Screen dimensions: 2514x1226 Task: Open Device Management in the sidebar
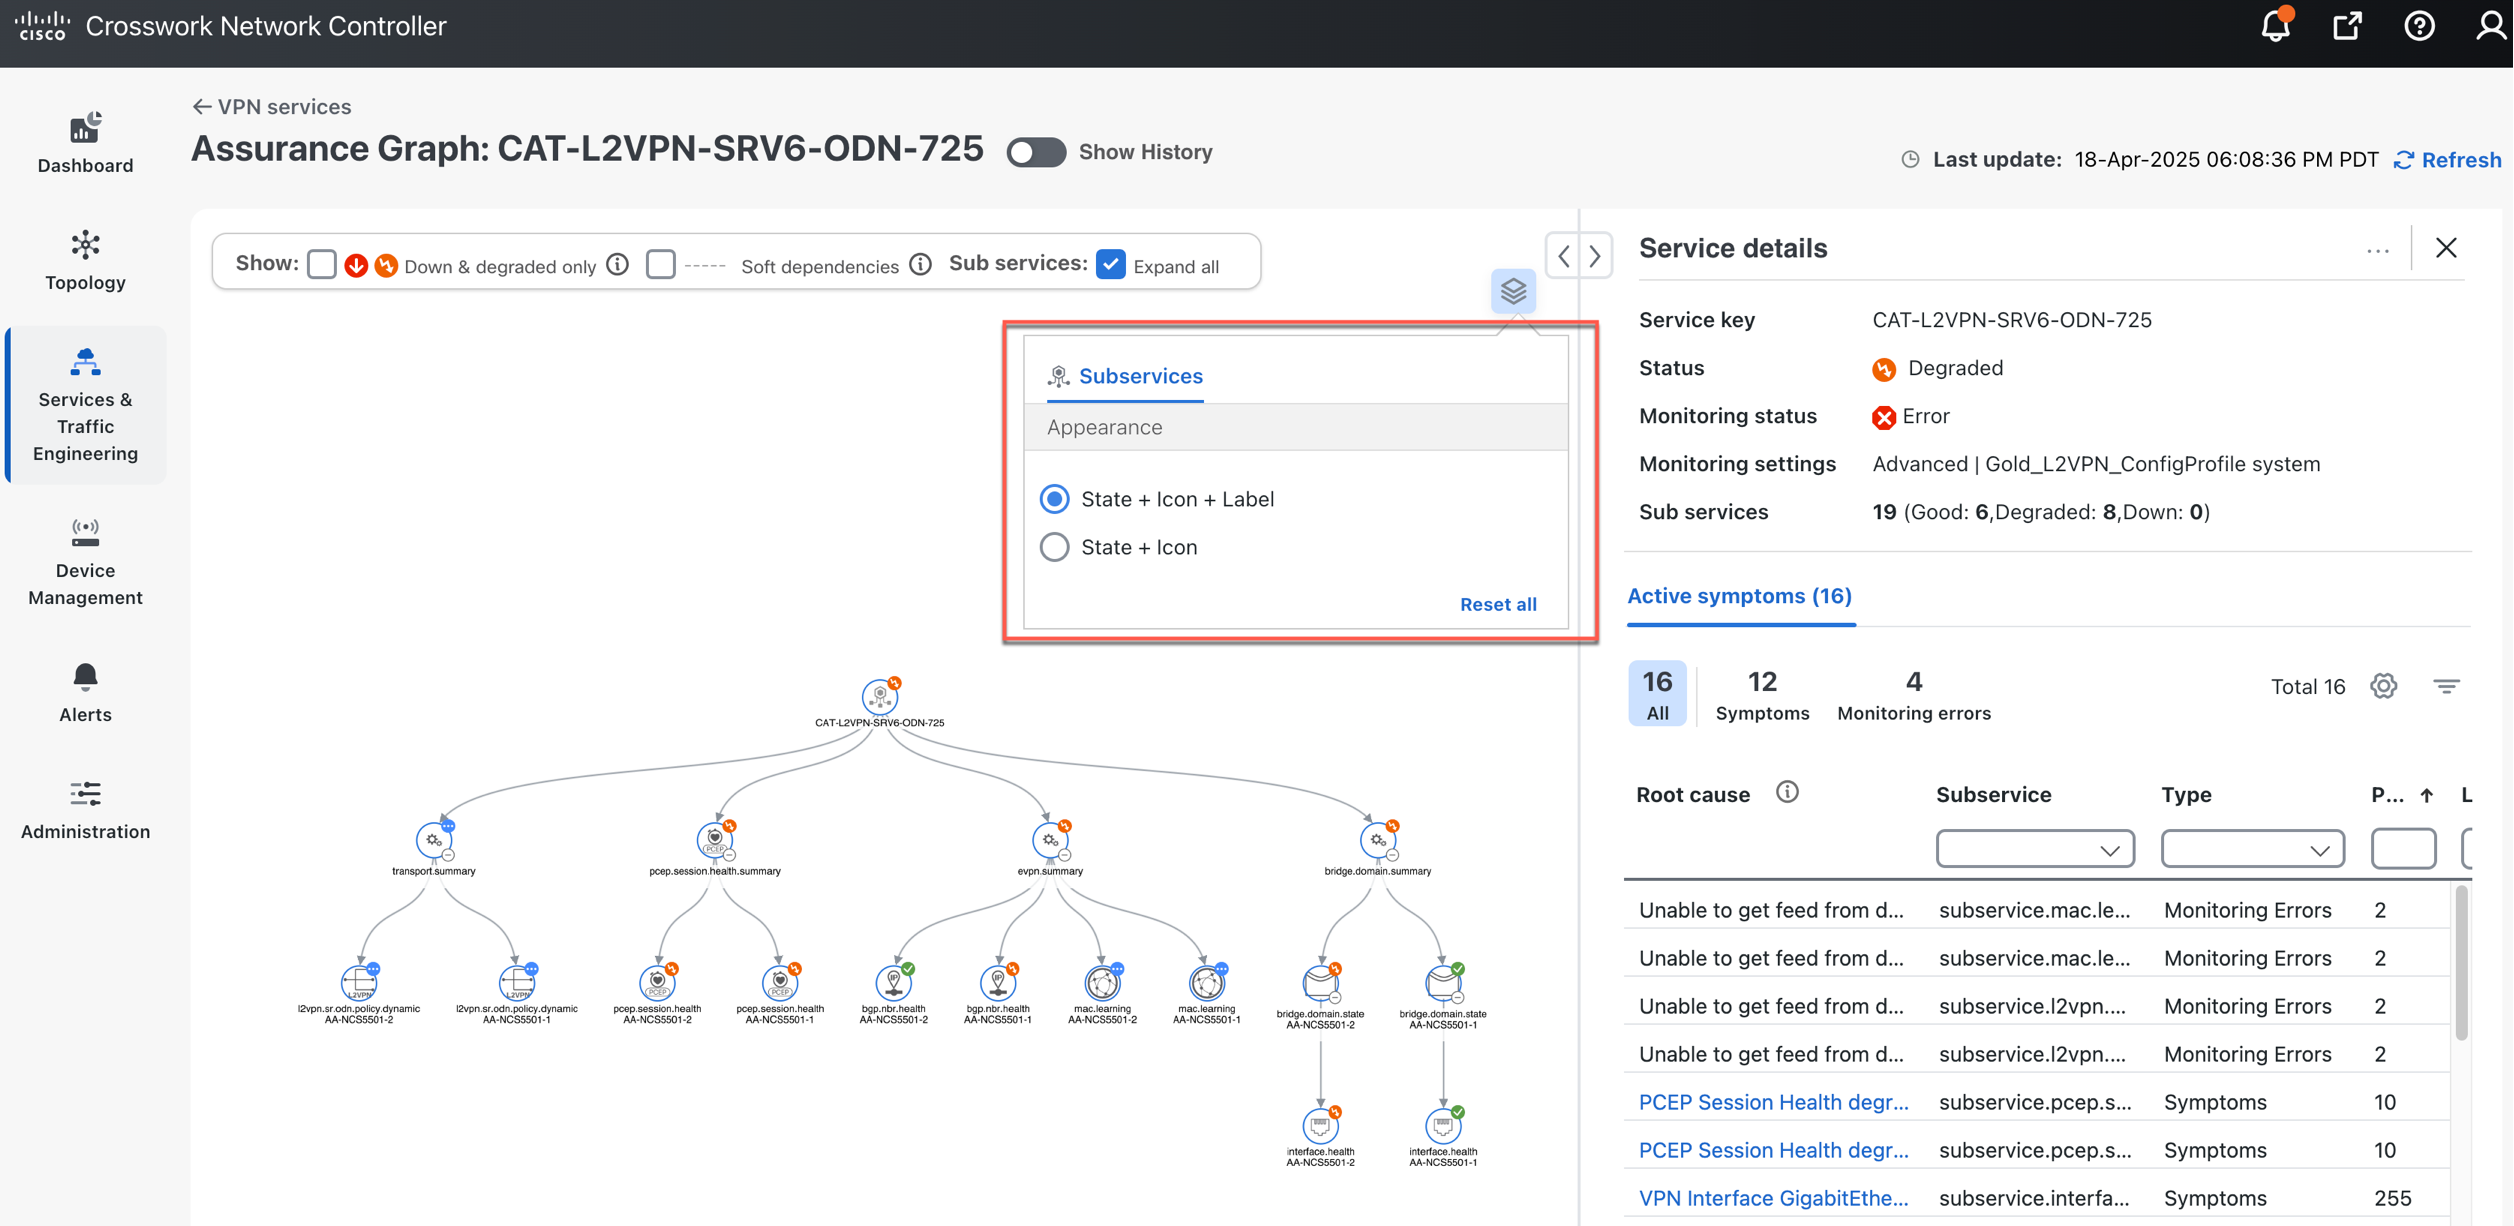point(85,563)
